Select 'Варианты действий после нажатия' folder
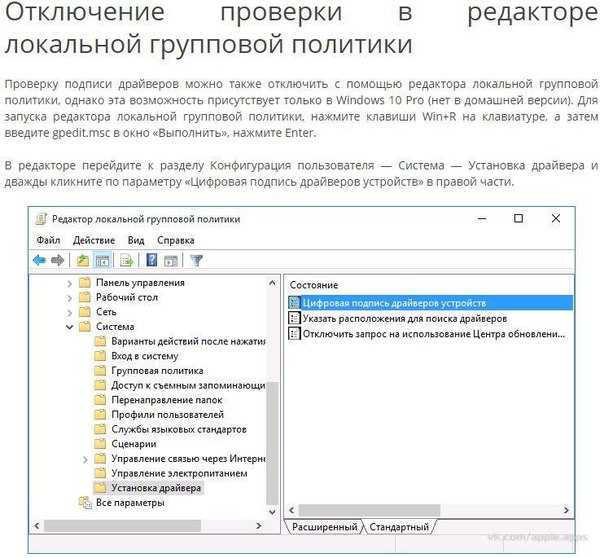The image size is (604, 558). pyautogui.click(x=188, y=341)
